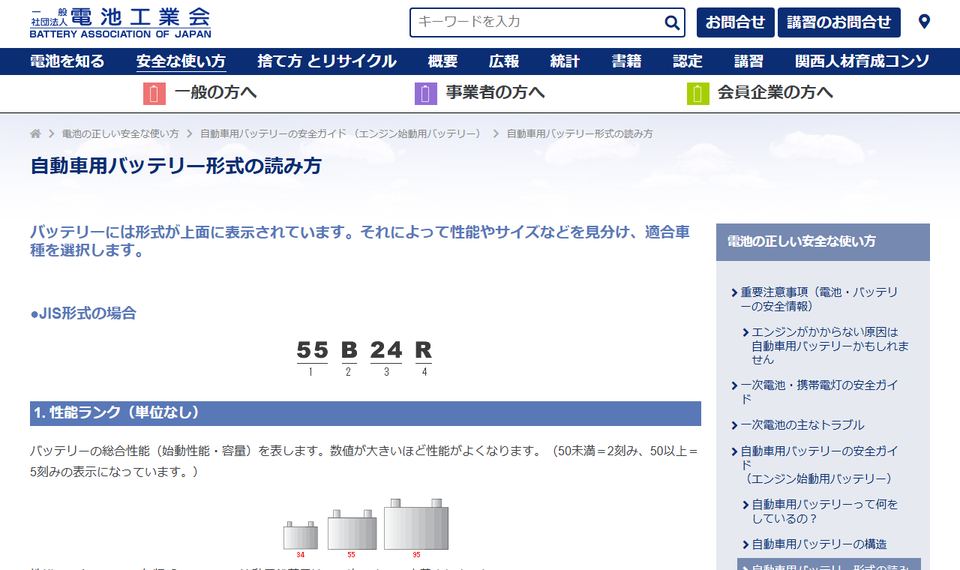The width and height of the screenshot is (960, 570).
Task: Open sidebar link 自動車用バッテリーの安全ガイド（エンジン始動用バッテリー）
Action: (819, 465)
